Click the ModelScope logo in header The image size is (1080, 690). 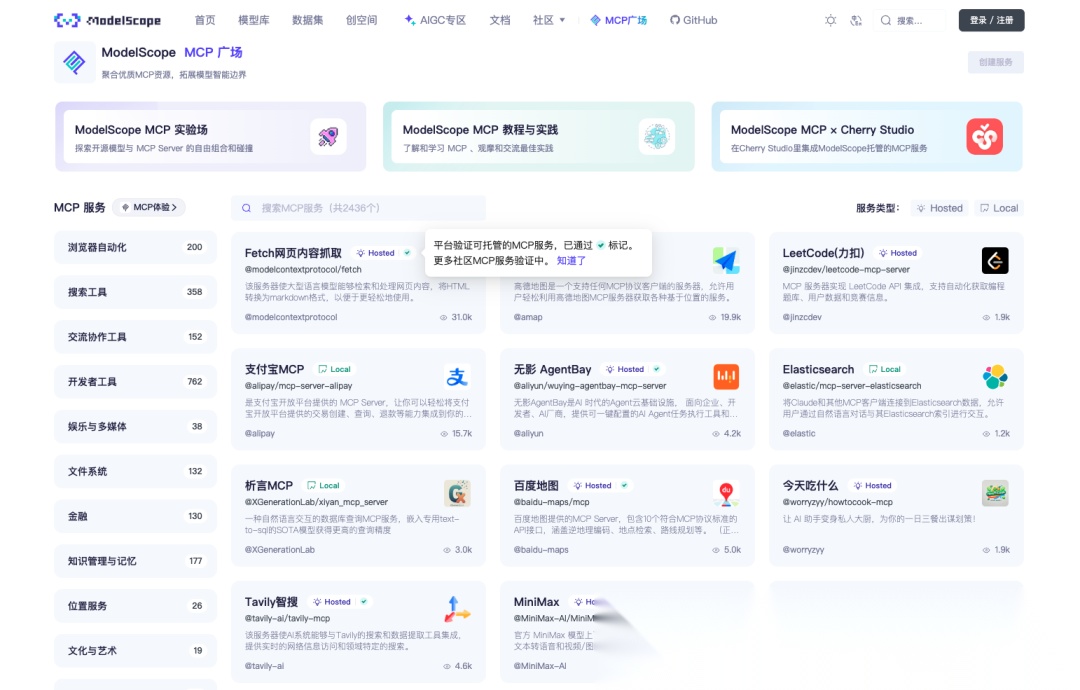coord(107,21)
